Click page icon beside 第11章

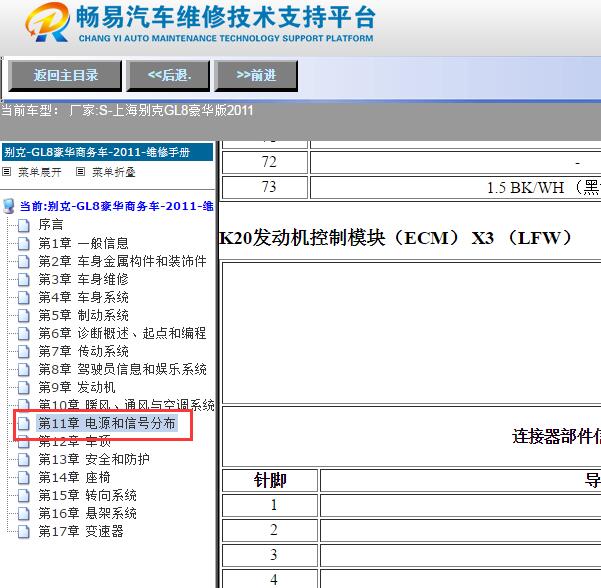[24, 424]
